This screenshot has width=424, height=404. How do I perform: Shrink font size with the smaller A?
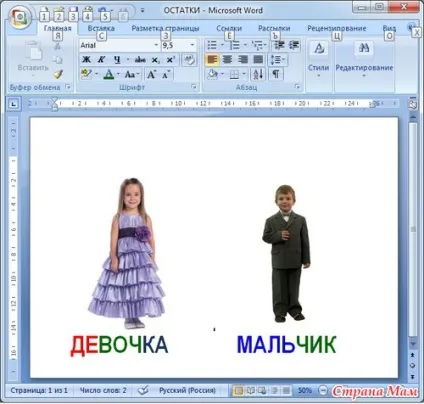(166, 74)
